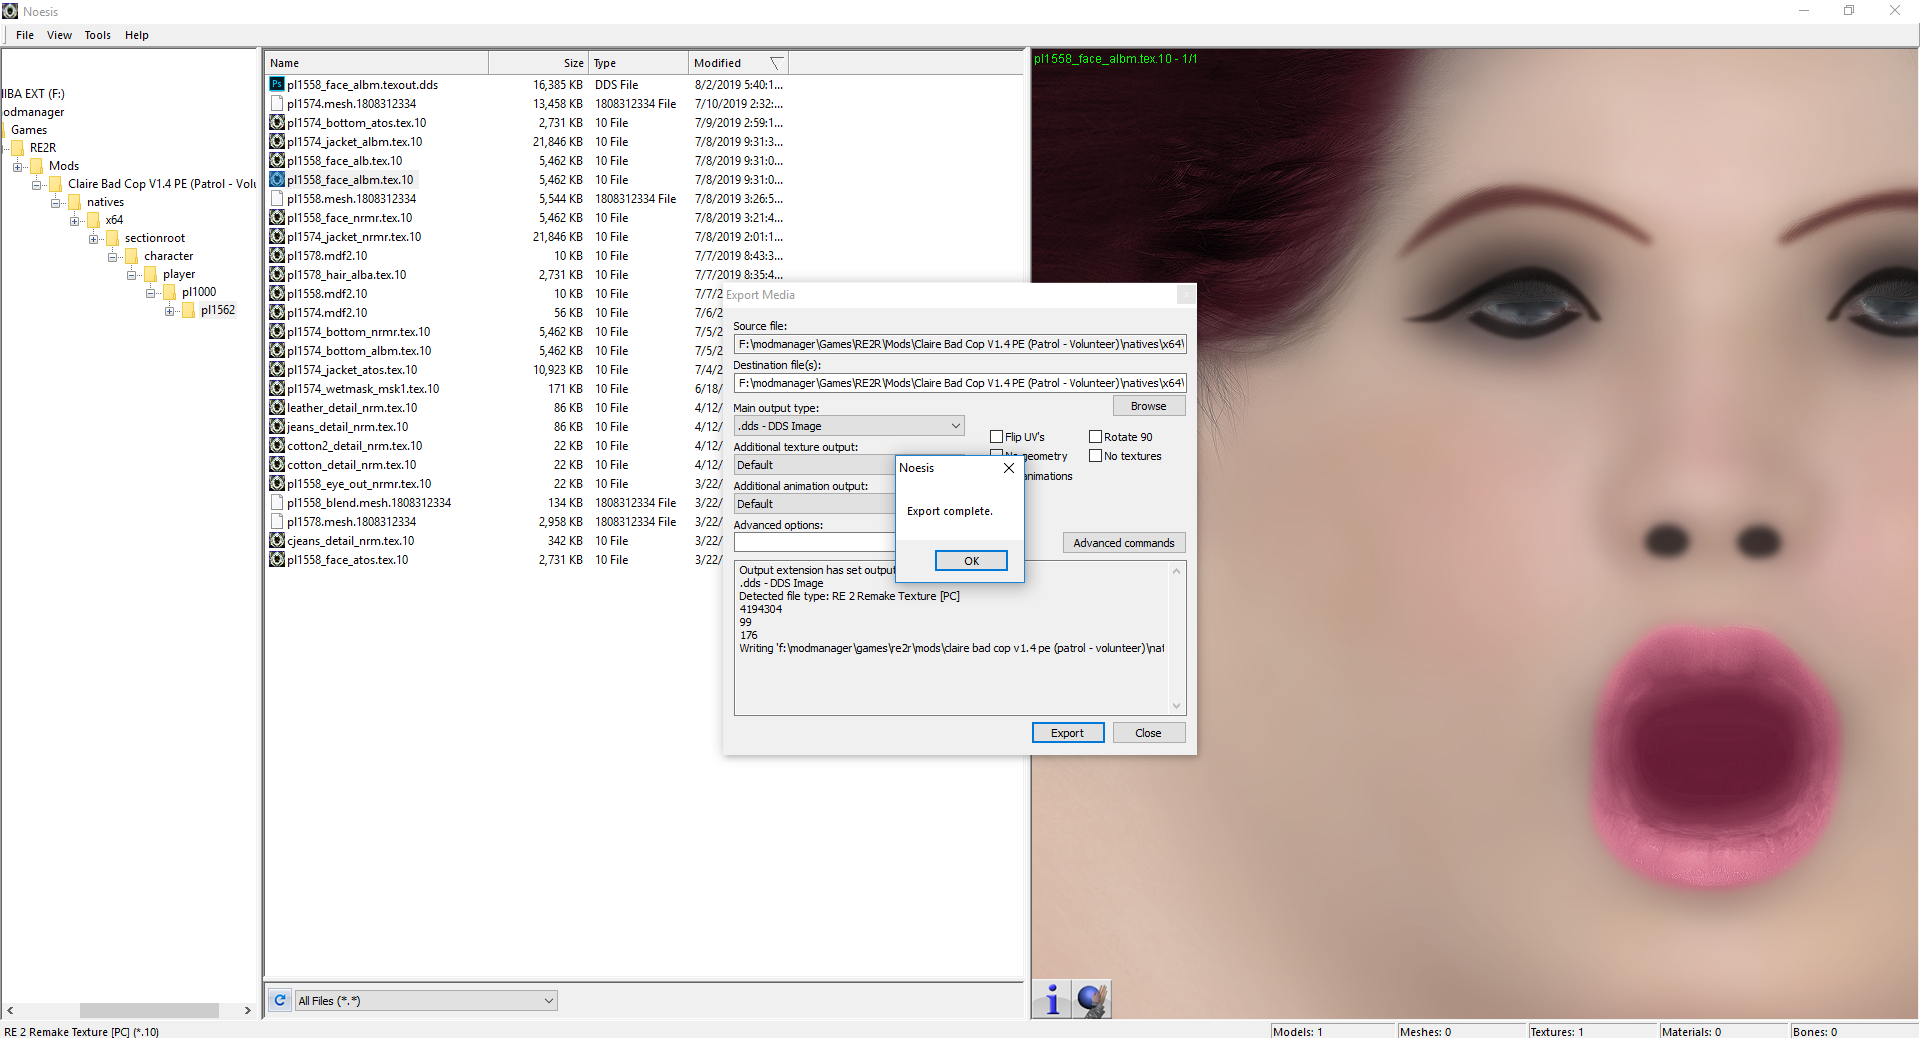Collapse the Mods tree node
Viewport: 1920px width, 1038px height.
pos(18,166)
